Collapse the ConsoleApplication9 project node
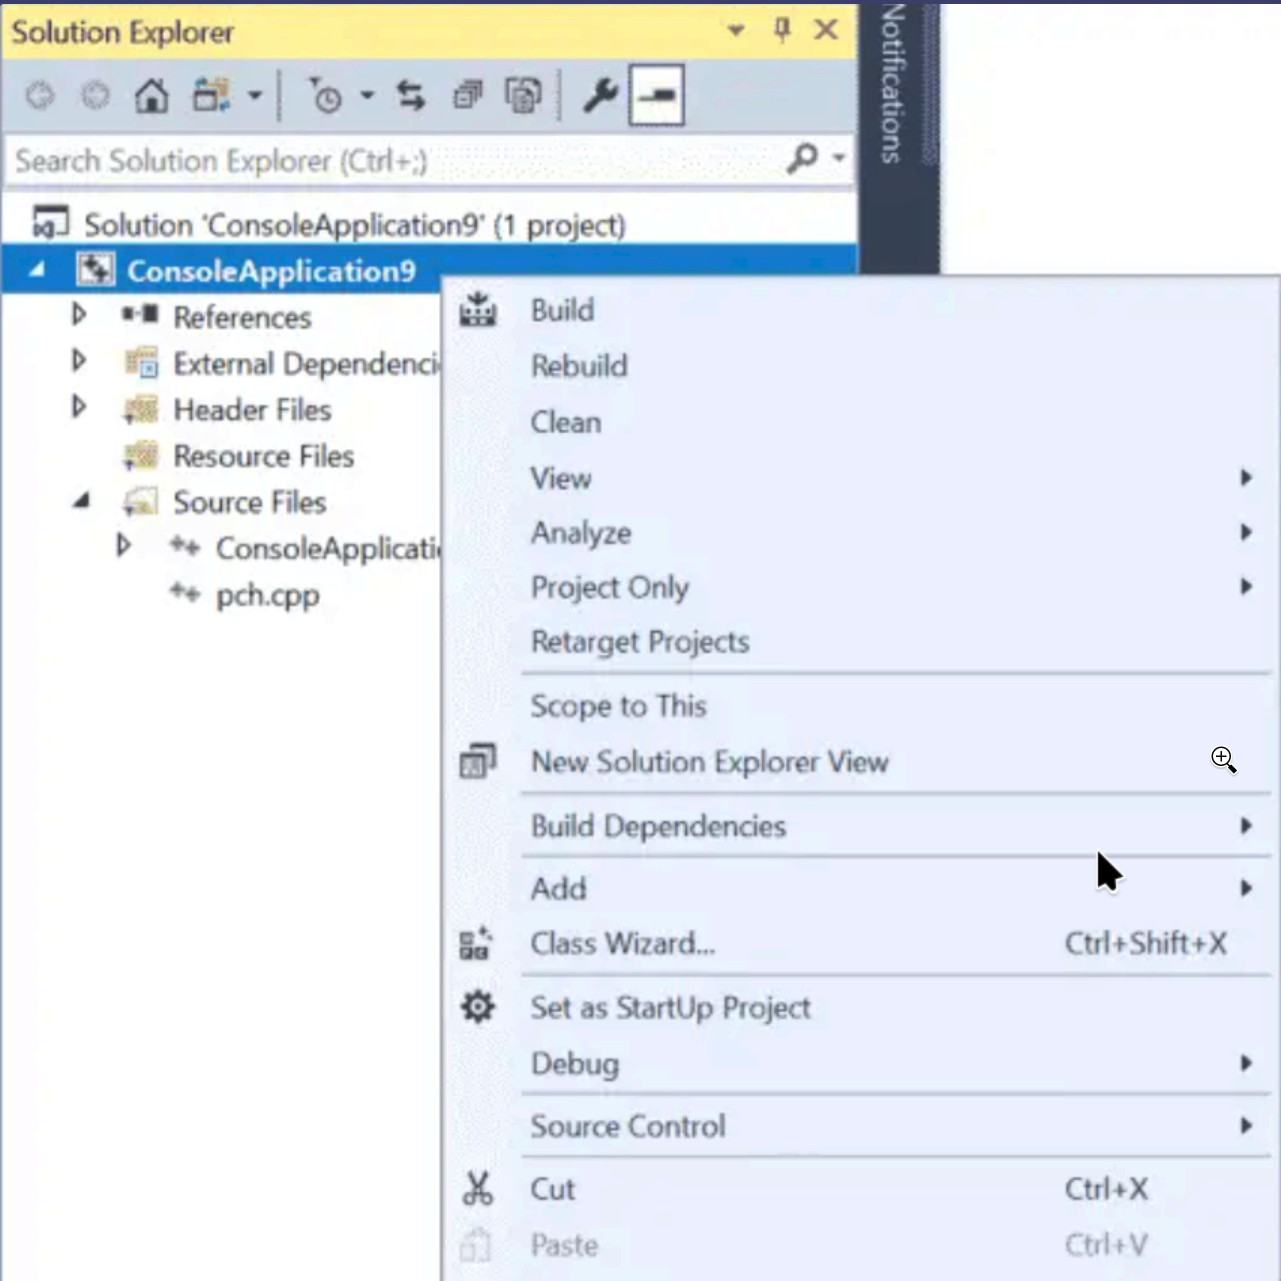The width and height of the screenshot is (1281, 1281). pos(37,269)
